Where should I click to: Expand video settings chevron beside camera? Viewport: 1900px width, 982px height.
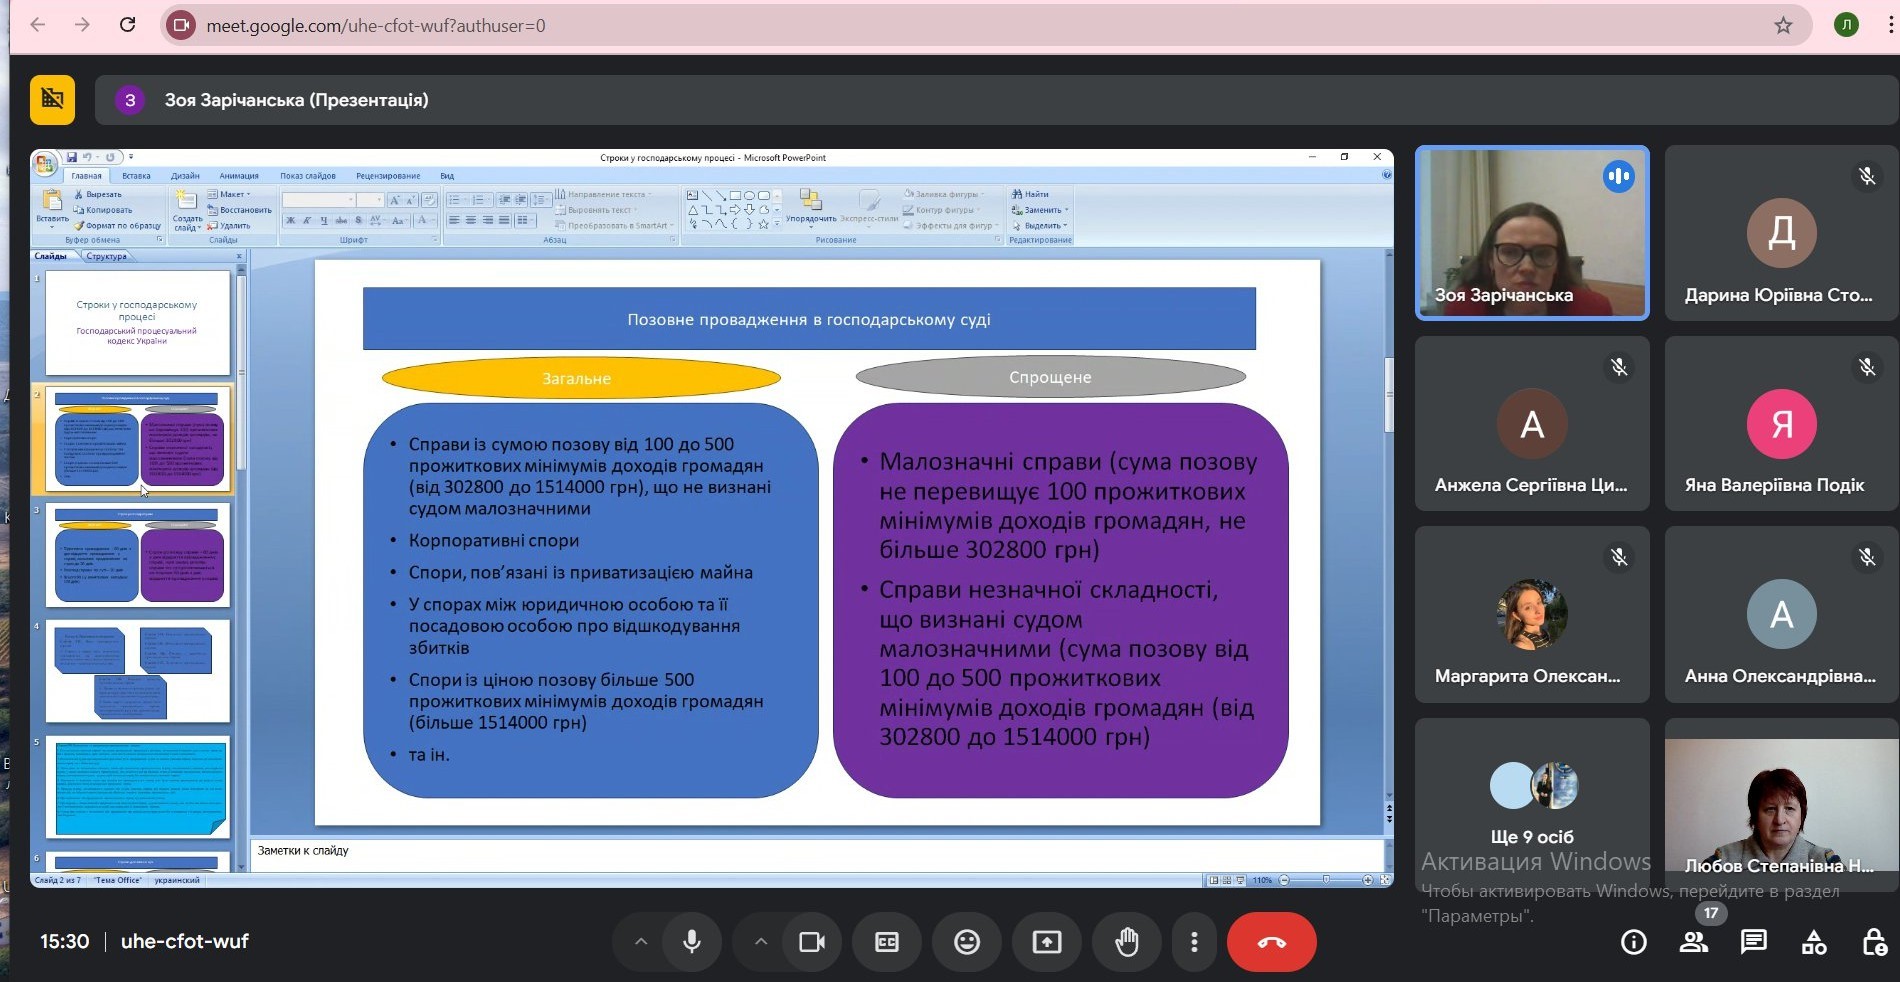coord(761,942)
